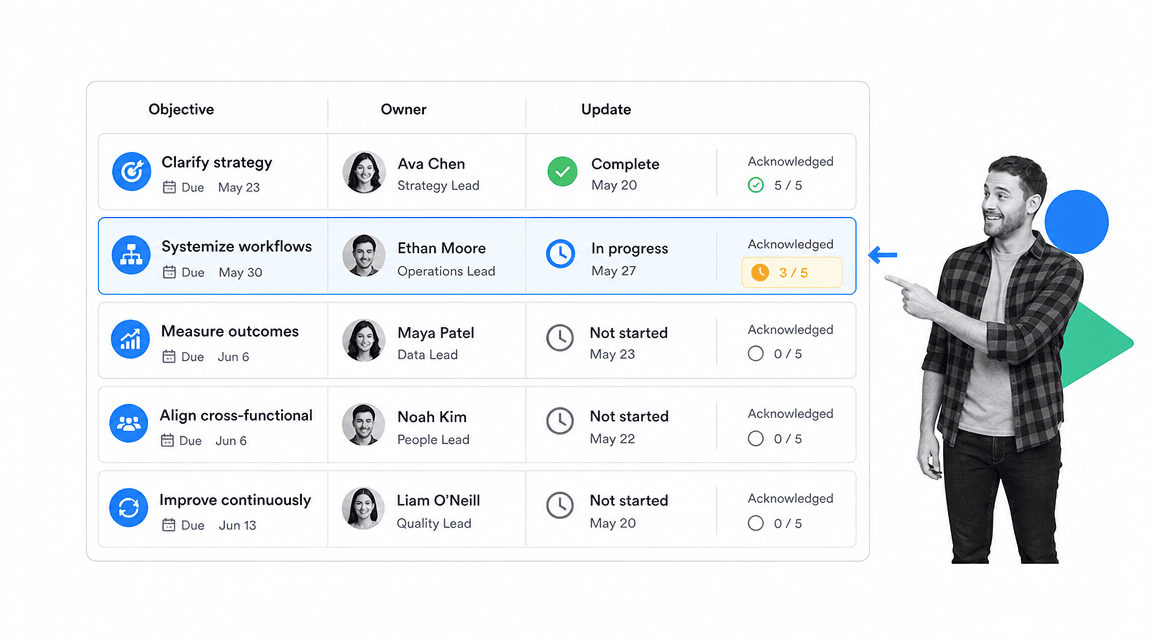Viewport: 1152px width, 640px height.
Task: Click the blue arrow pointing at the highlighted row
Action: [882, 255]
